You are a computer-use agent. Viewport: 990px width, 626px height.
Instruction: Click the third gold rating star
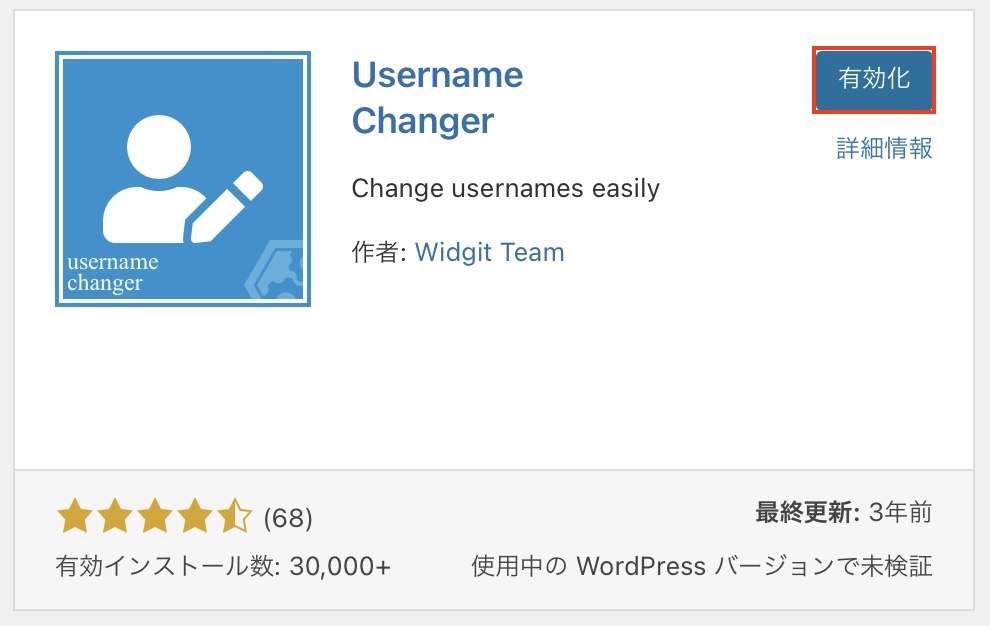(x=154, y=517)
